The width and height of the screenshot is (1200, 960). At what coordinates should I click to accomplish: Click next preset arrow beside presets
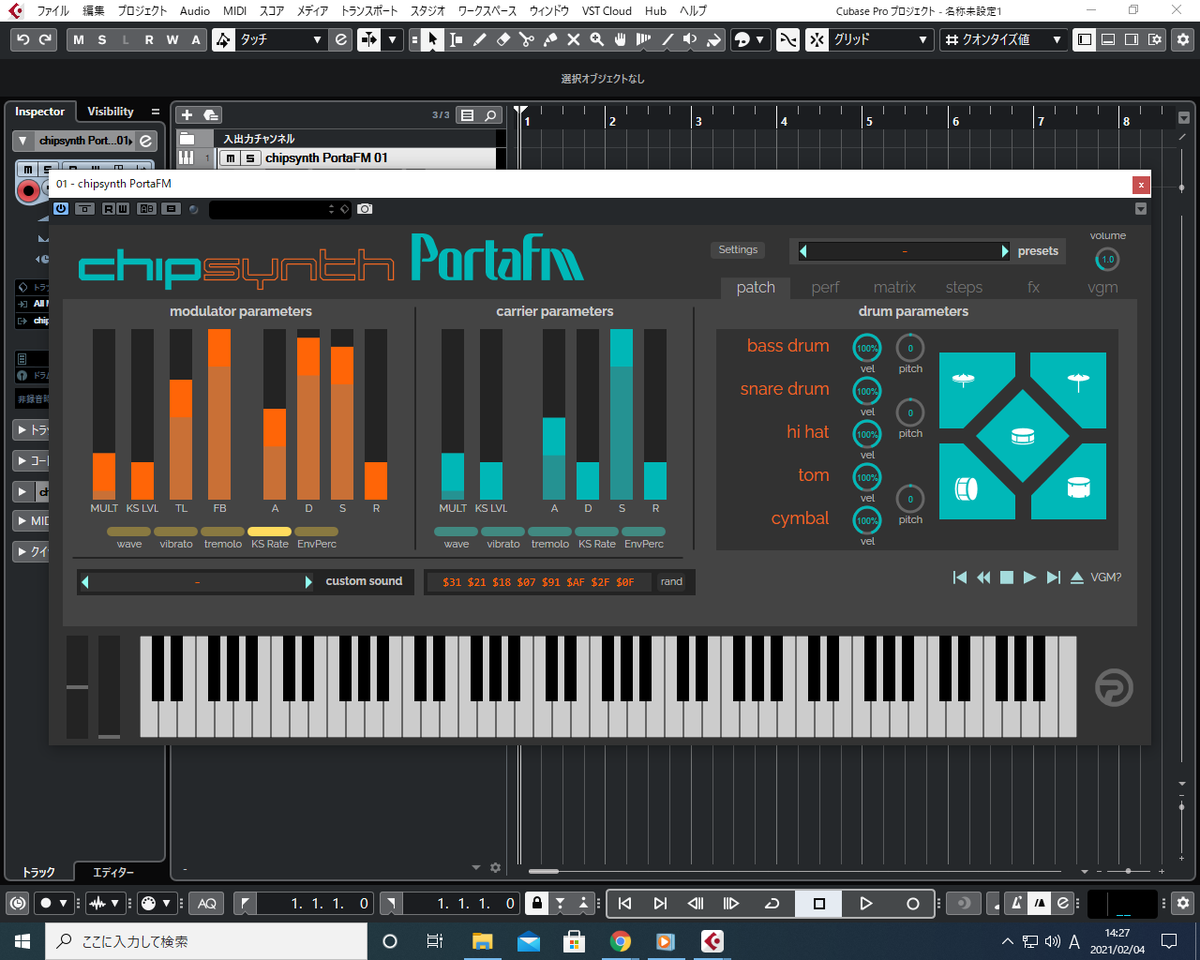(1006, 251)
